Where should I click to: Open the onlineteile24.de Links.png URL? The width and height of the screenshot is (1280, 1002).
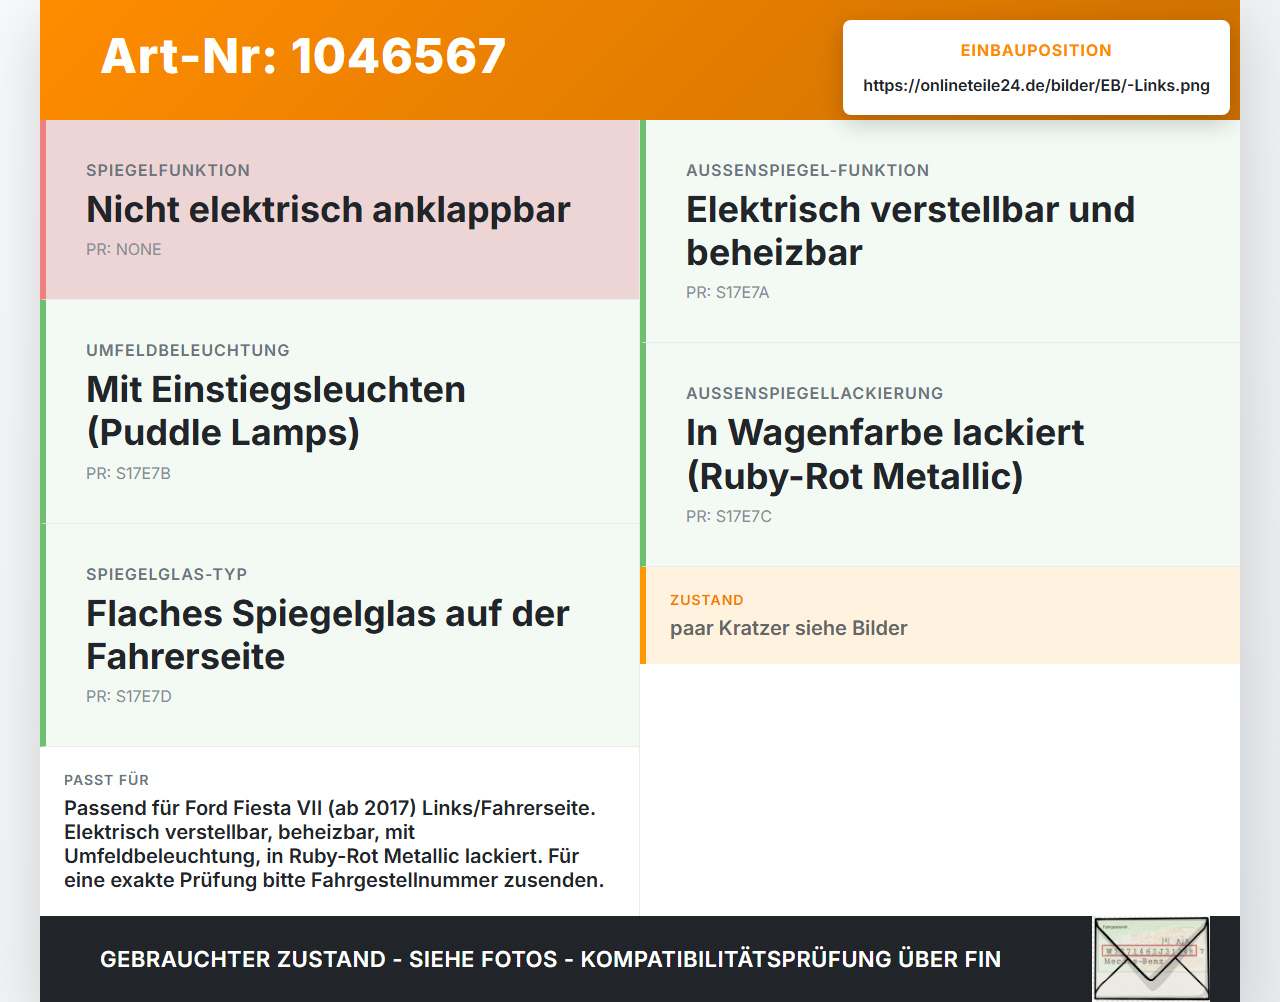[x=1036, y=85]
